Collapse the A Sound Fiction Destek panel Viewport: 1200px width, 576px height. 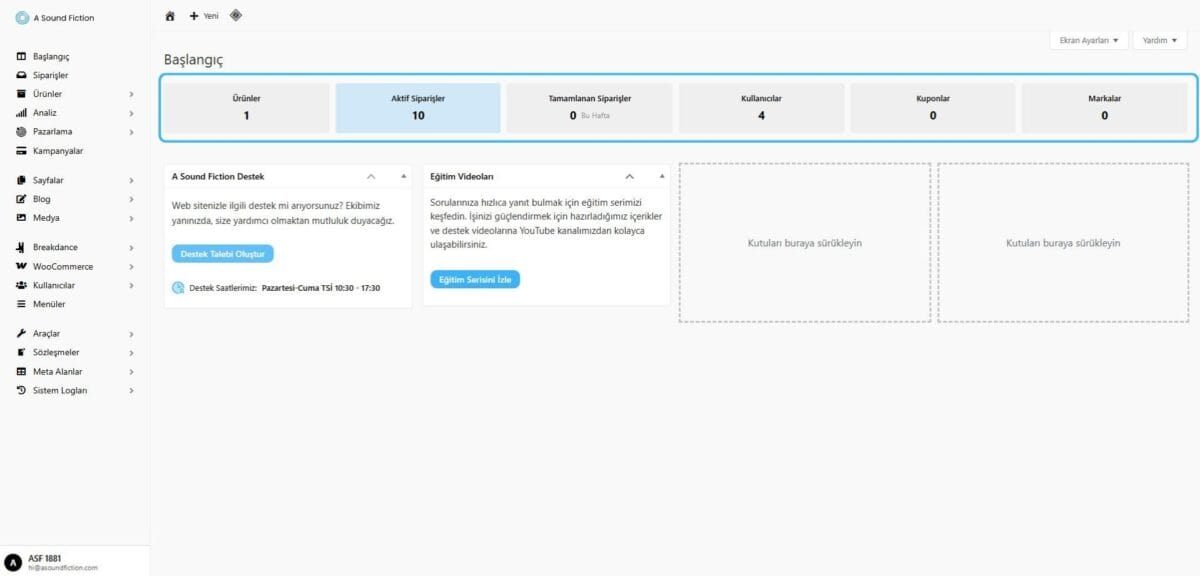coord(371,176)
